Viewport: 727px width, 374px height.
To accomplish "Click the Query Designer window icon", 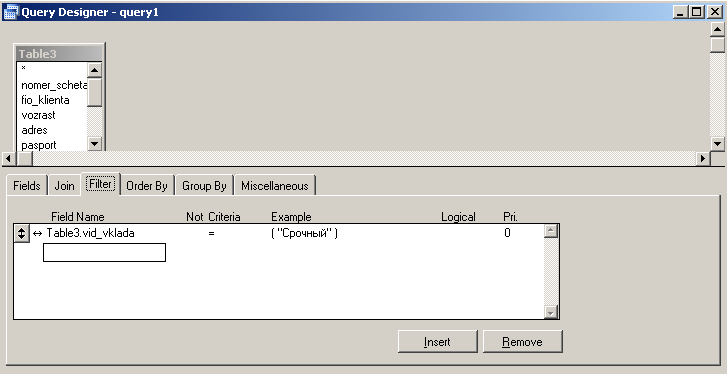I will point(10,12).
